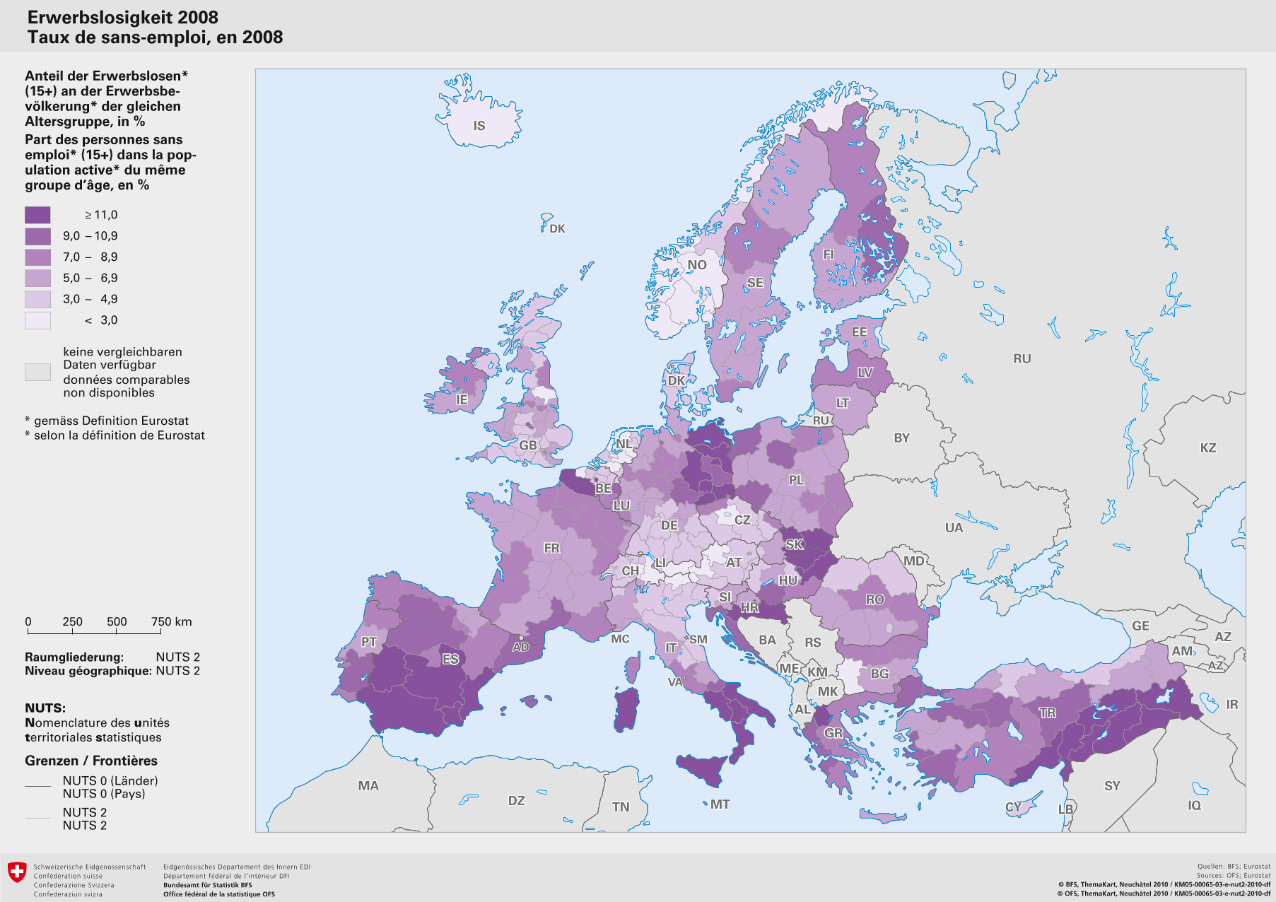Click the GB label on Great Britain
Screen dimensions: 1276x902
click(528, 446)
